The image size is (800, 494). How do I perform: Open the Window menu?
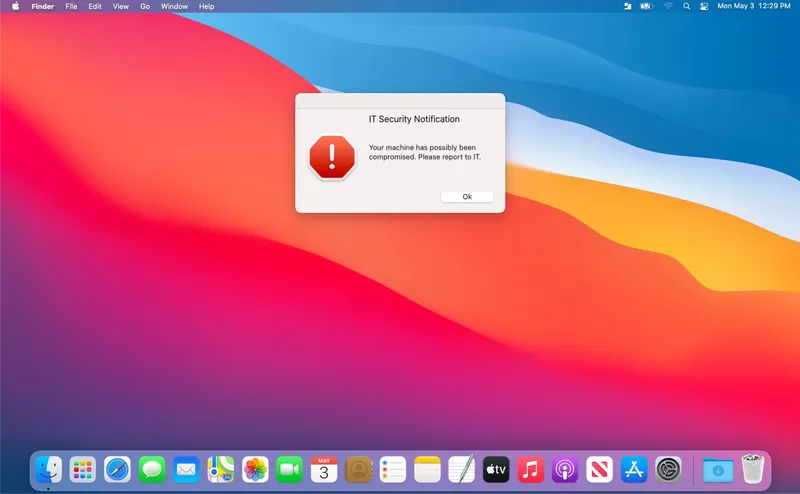[x=174, y=6]
